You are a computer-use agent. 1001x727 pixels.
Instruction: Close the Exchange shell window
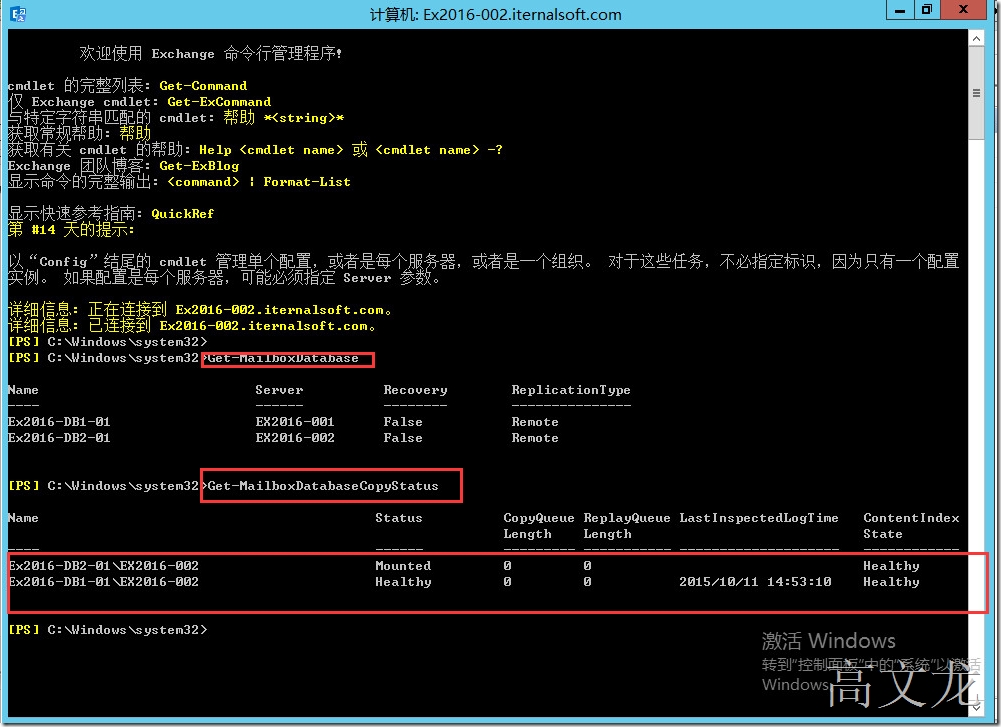(x=963, y=10)
